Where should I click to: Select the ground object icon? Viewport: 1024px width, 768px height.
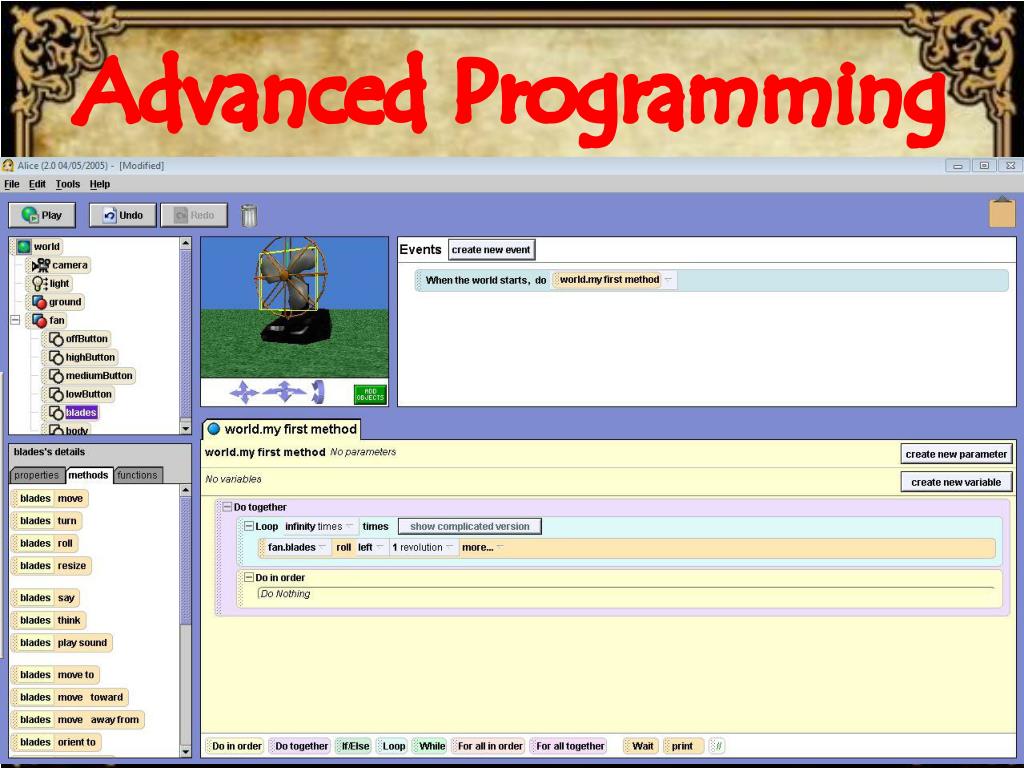(39, 302)
